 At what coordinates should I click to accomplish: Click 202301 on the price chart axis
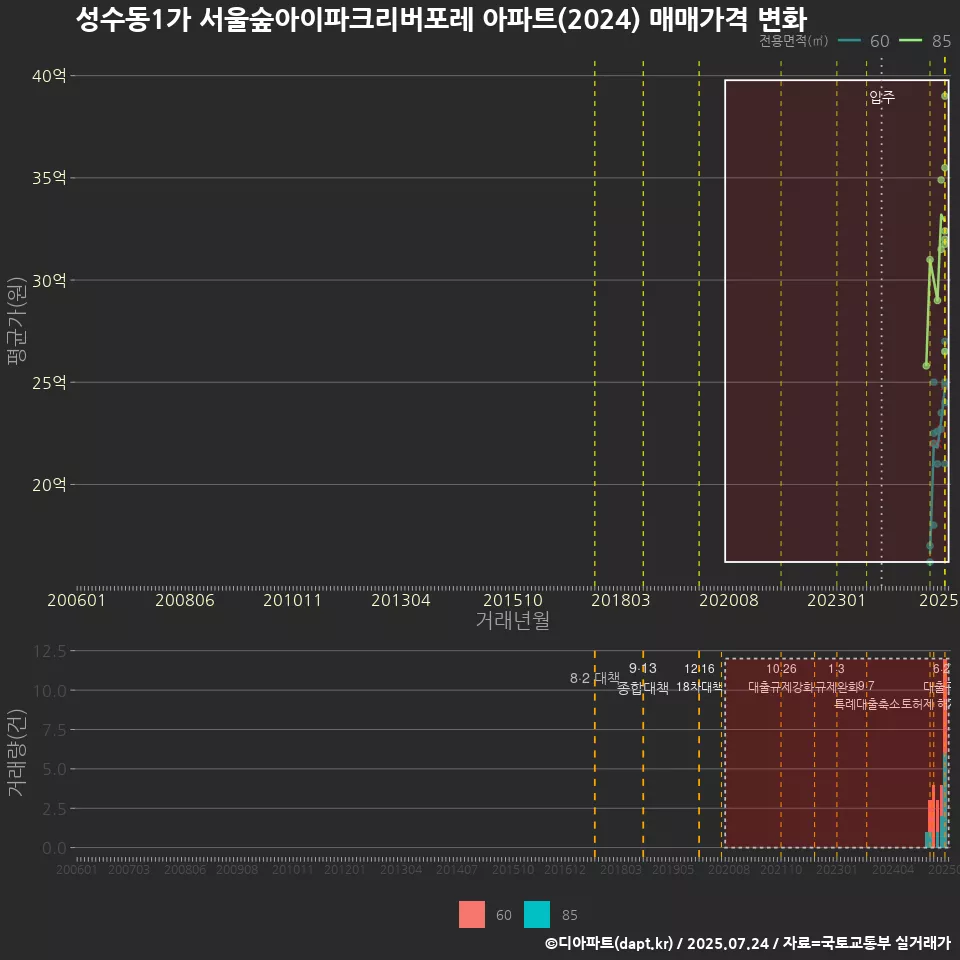(x=836, y=600)
